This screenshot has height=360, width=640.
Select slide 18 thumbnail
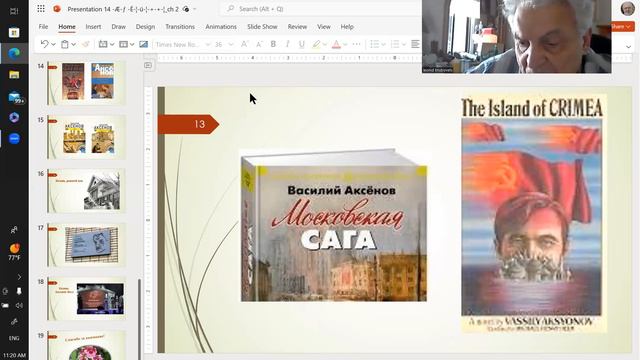coord(87,298)
